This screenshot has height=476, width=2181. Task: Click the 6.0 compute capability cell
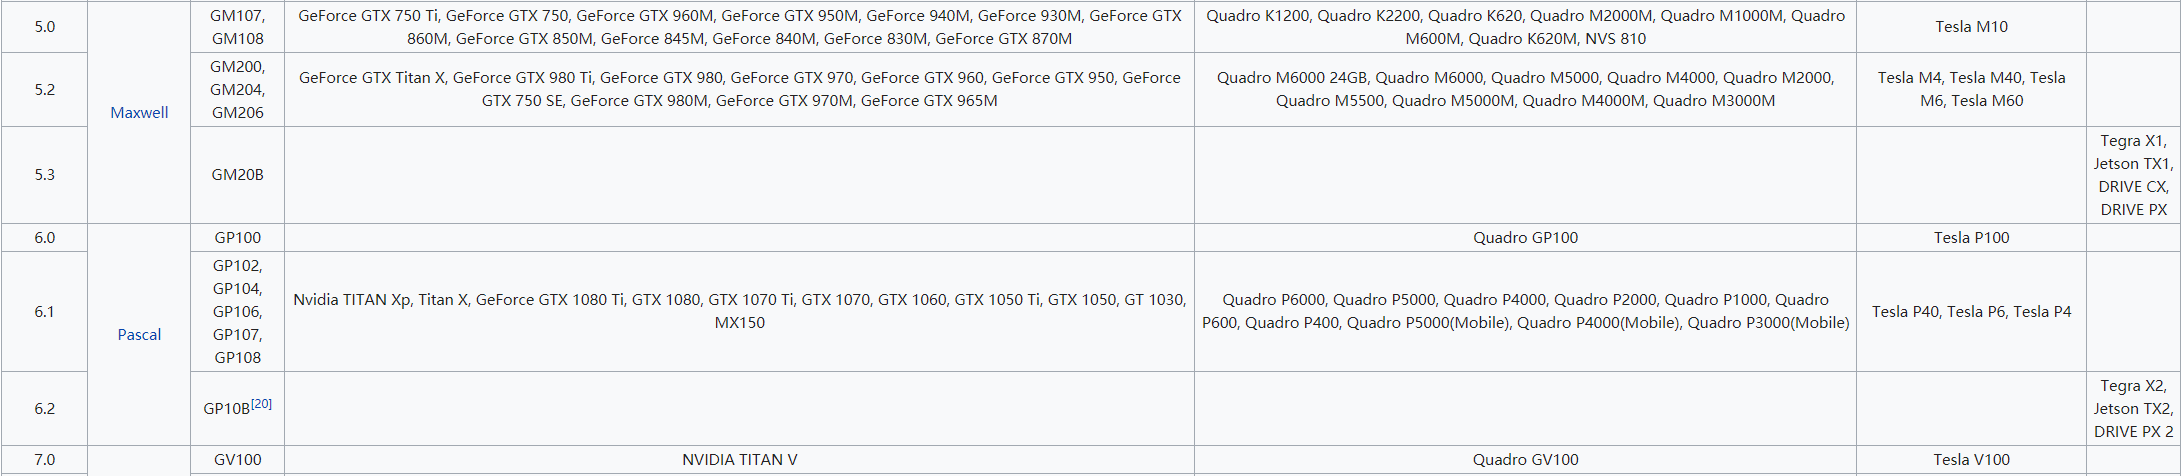pos(45,237)
